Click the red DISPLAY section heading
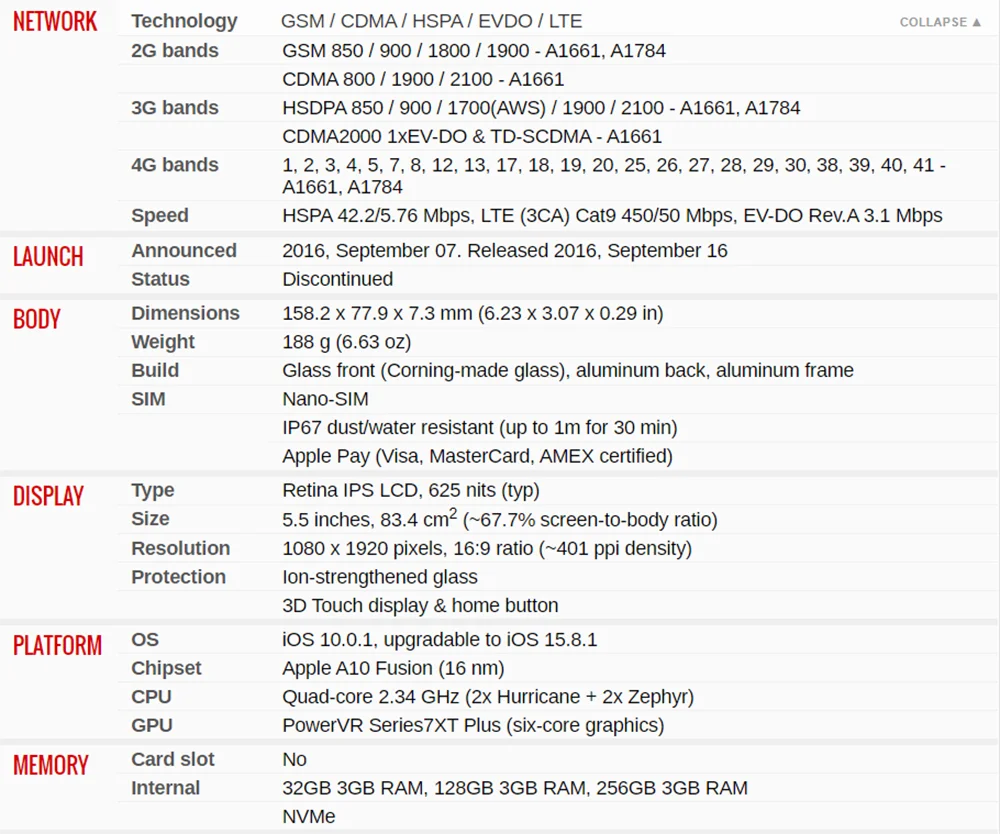This screenshot has height=834, width=1000. (x=48, y=496)
